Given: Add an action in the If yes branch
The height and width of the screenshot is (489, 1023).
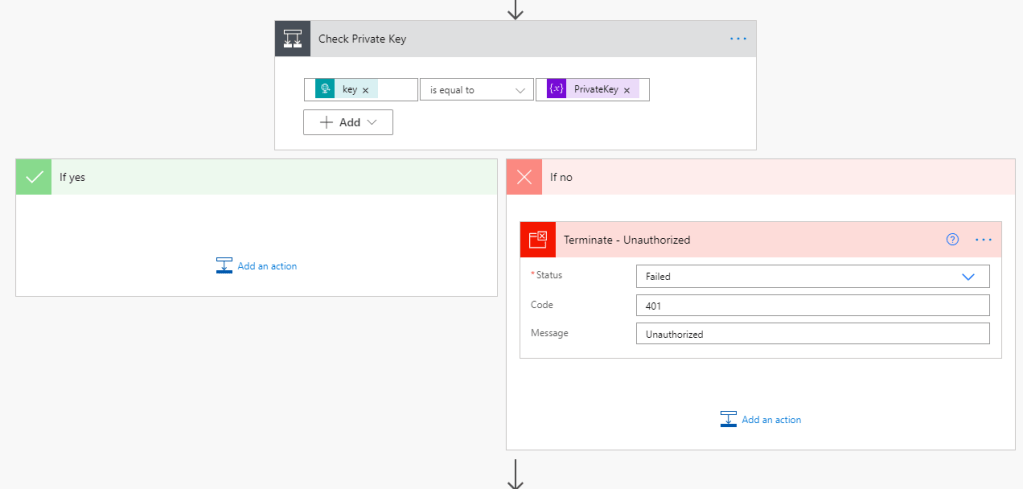Looking at the screenshot, I should [x=257, y=266].
